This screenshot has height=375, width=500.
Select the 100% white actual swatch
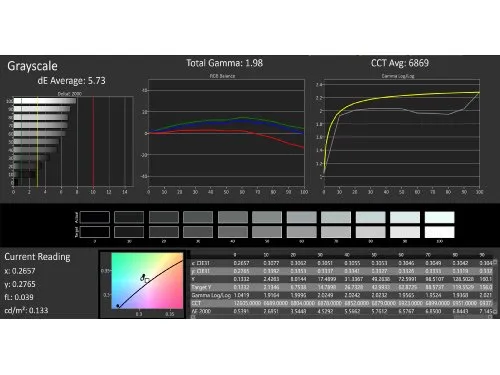[439, 217]
